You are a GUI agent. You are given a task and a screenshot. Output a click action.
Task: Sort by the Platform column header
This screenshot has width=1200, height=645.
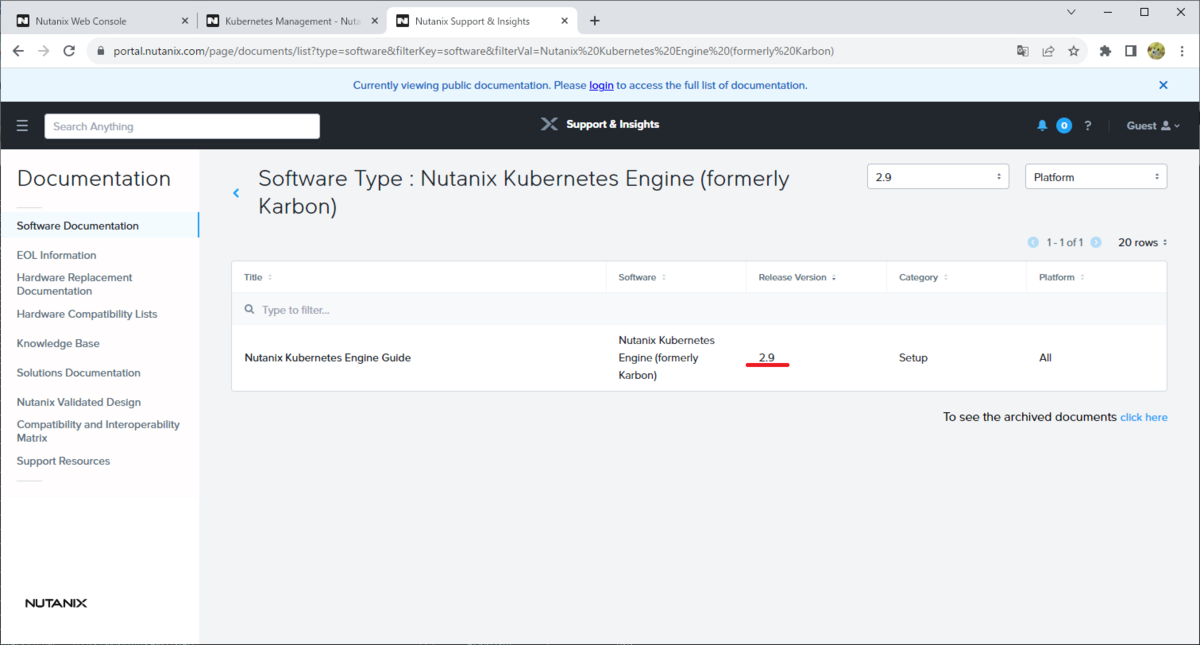[x=1061, y=277]
